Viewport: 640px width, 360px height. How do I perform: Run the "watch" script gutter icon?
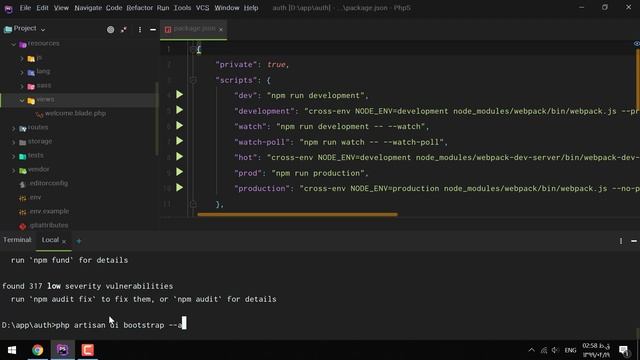tap(180, 126)
